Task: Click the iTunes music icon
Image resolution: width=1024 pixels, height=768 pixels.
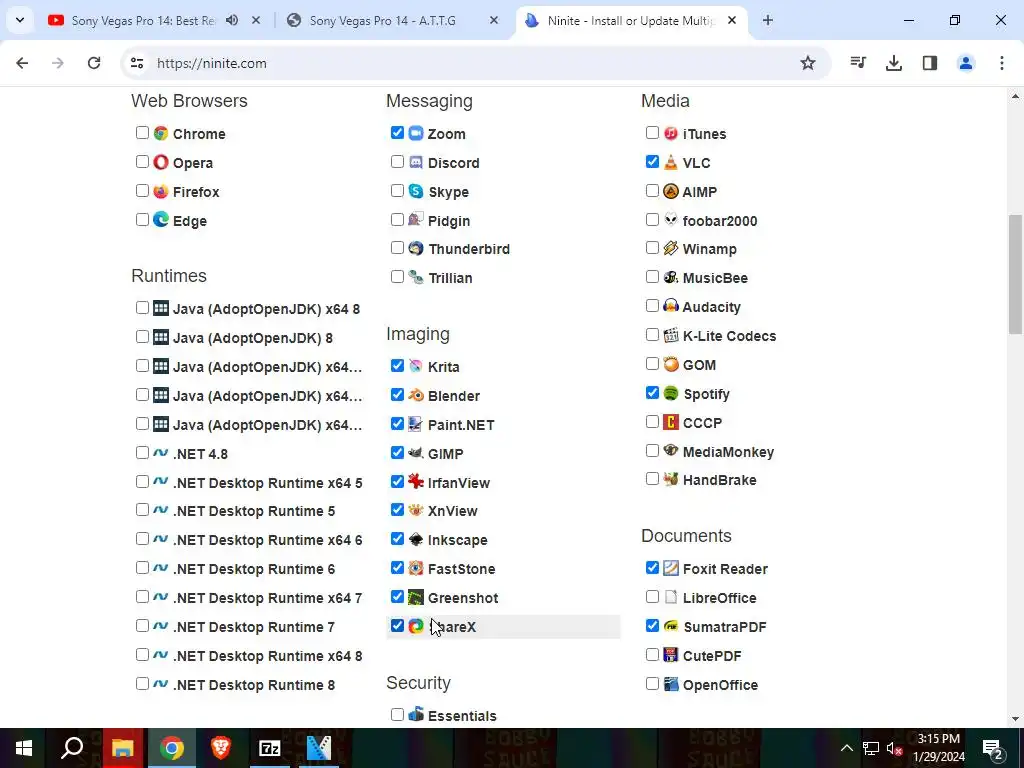Action: point(671,133)
